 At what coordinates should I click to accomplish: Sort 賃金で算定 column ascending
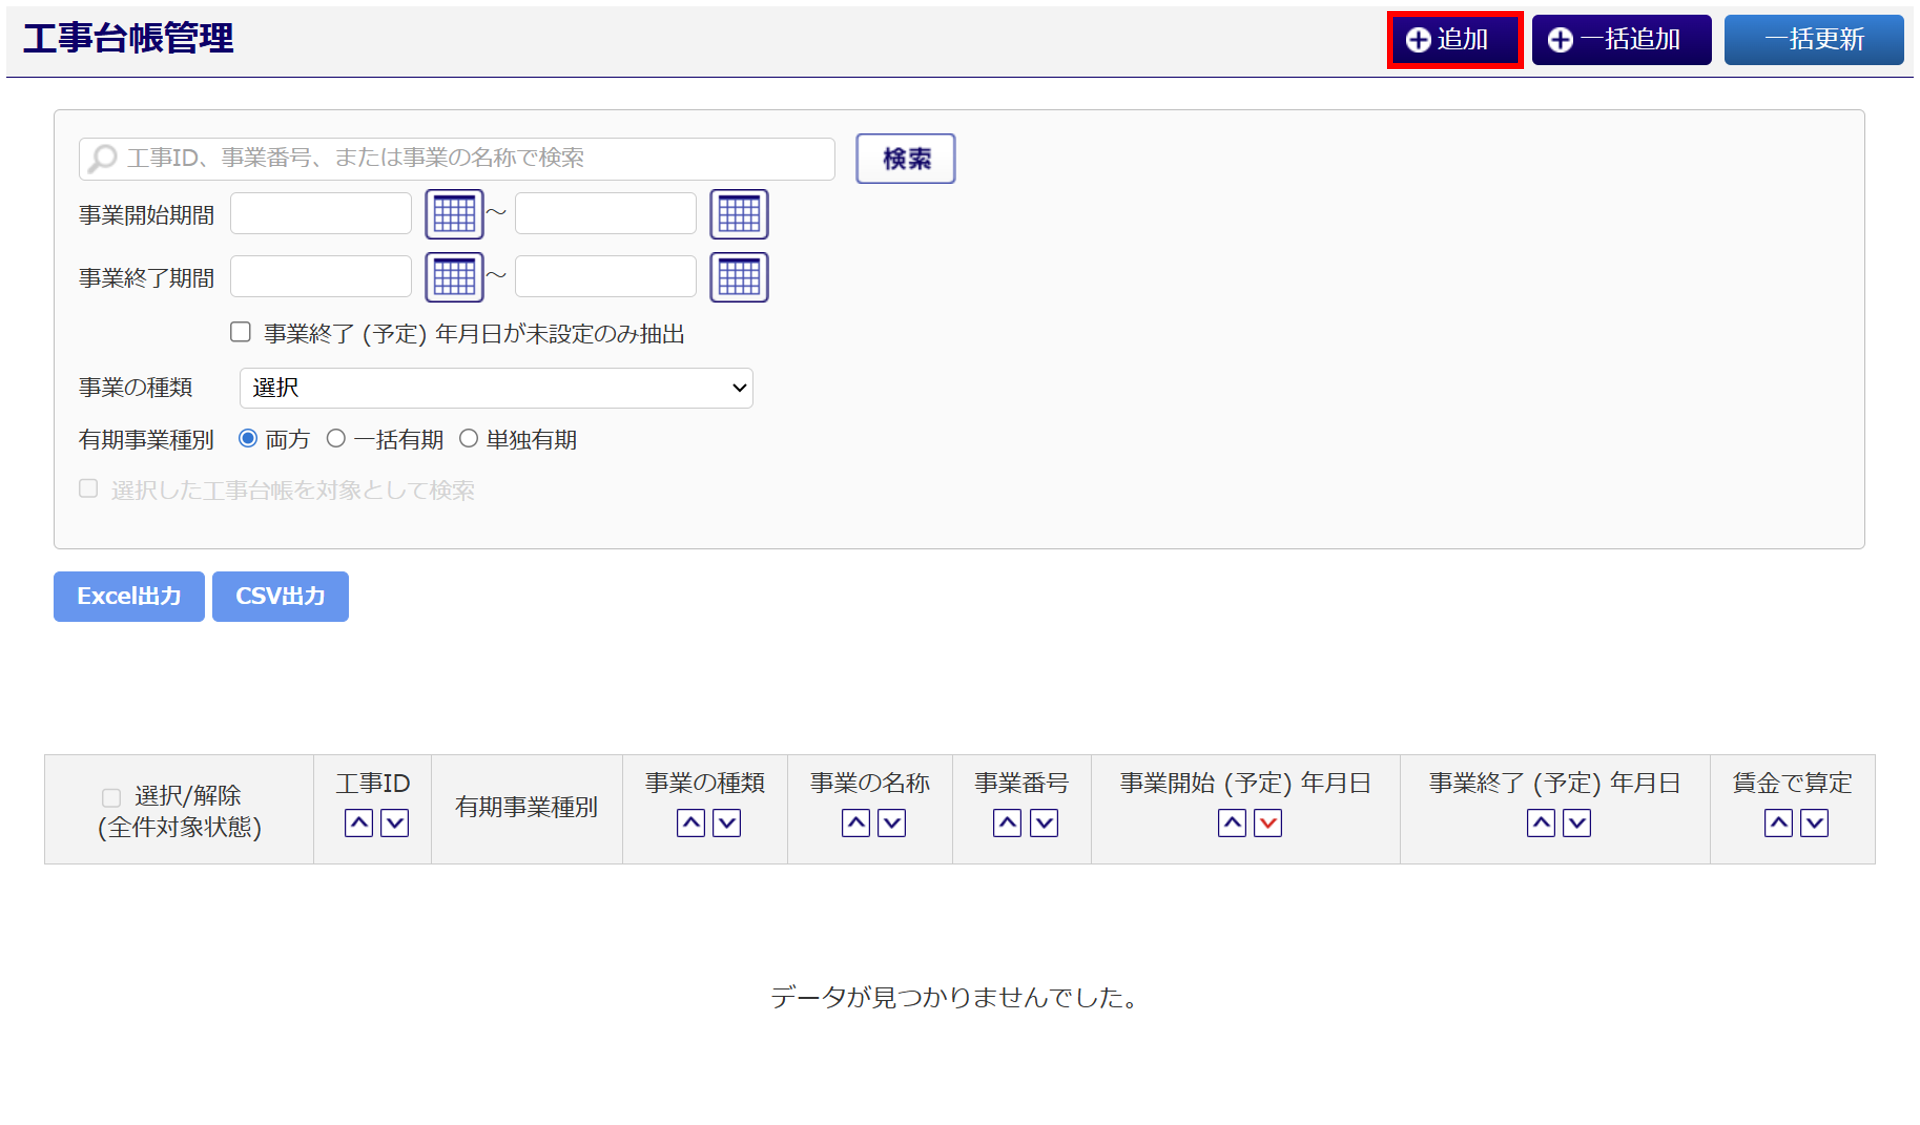tap(1777, 823)
